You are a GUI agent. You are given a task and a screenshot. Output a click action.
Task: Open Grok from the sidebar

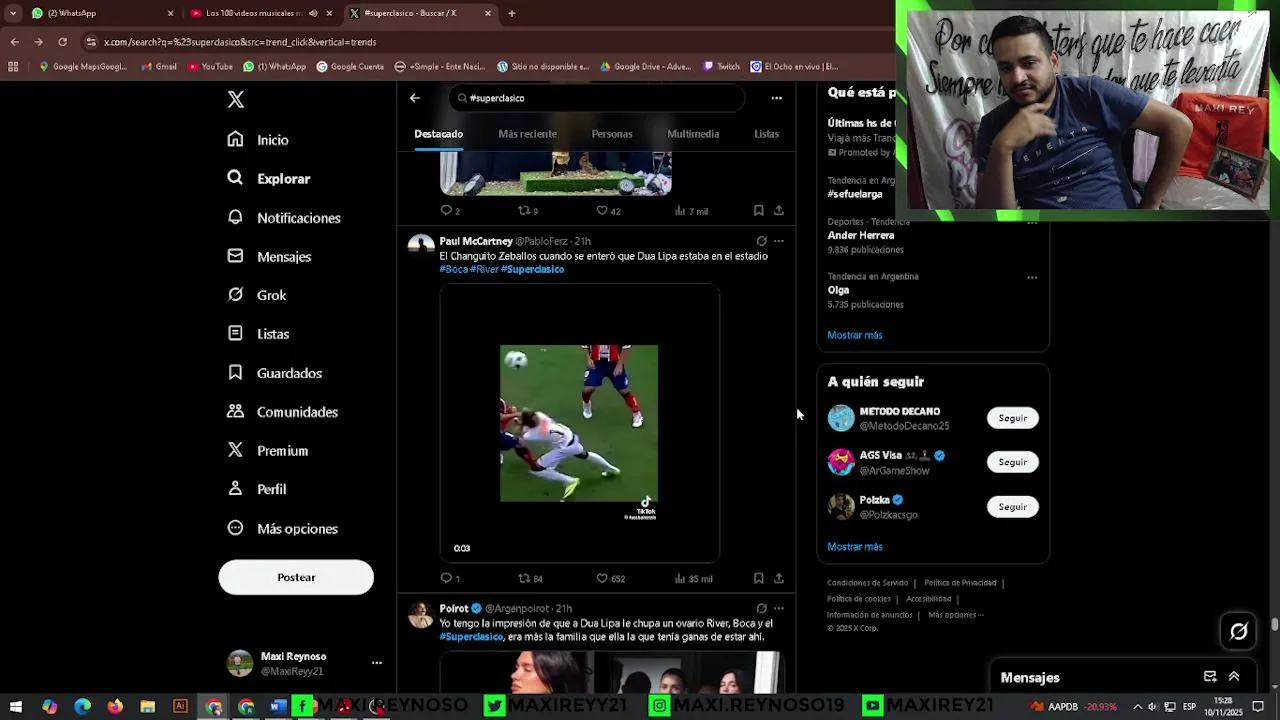tap(257, 295)
